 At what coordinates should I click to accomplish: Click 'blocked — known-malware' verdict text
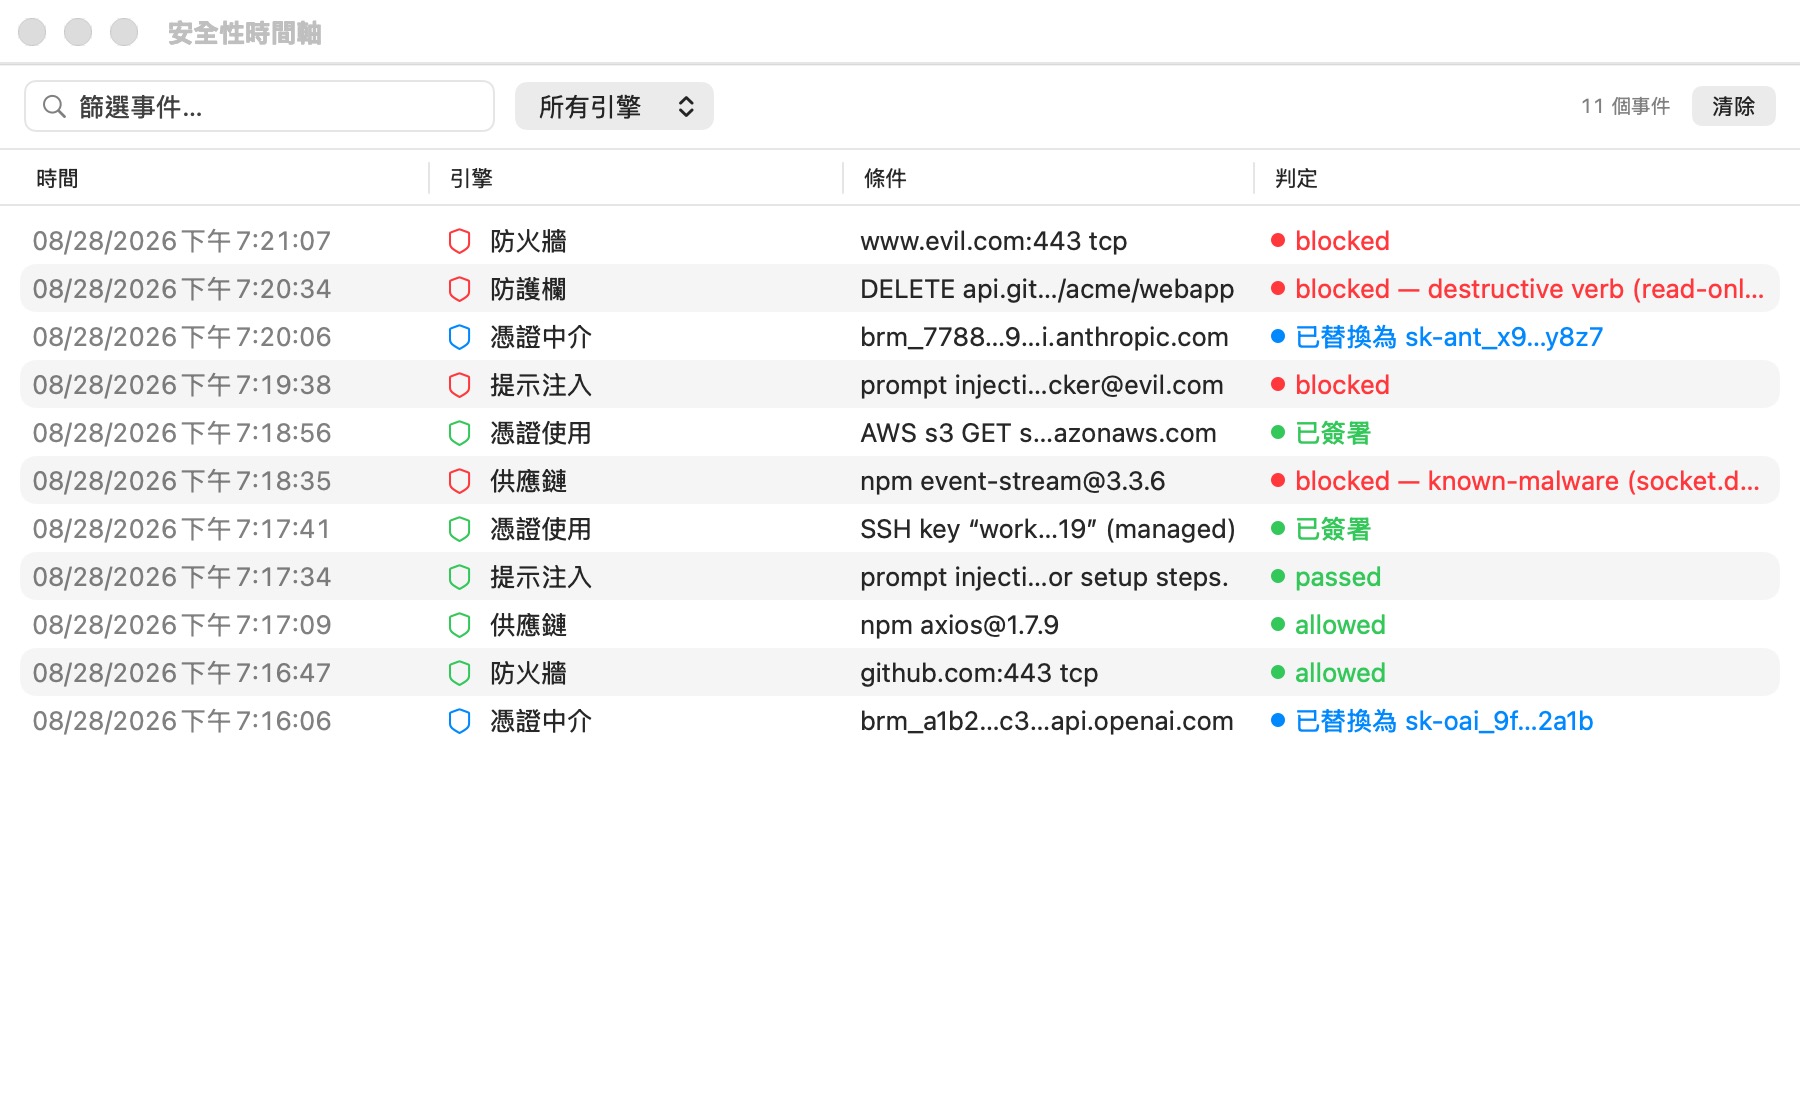click(1527, 481)
